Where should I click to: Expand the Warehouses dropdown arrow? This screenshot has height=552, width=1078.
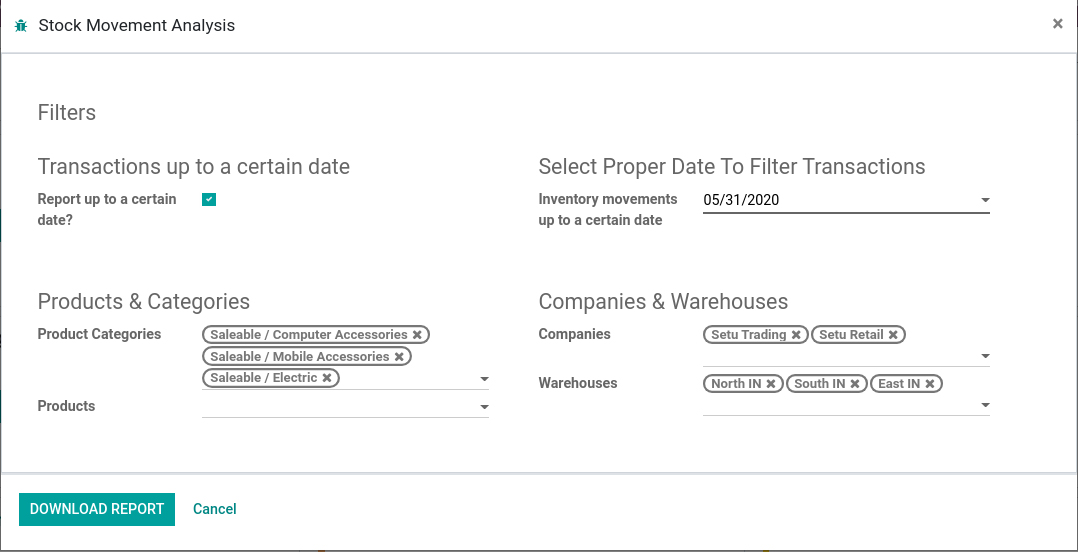[984, 405]
